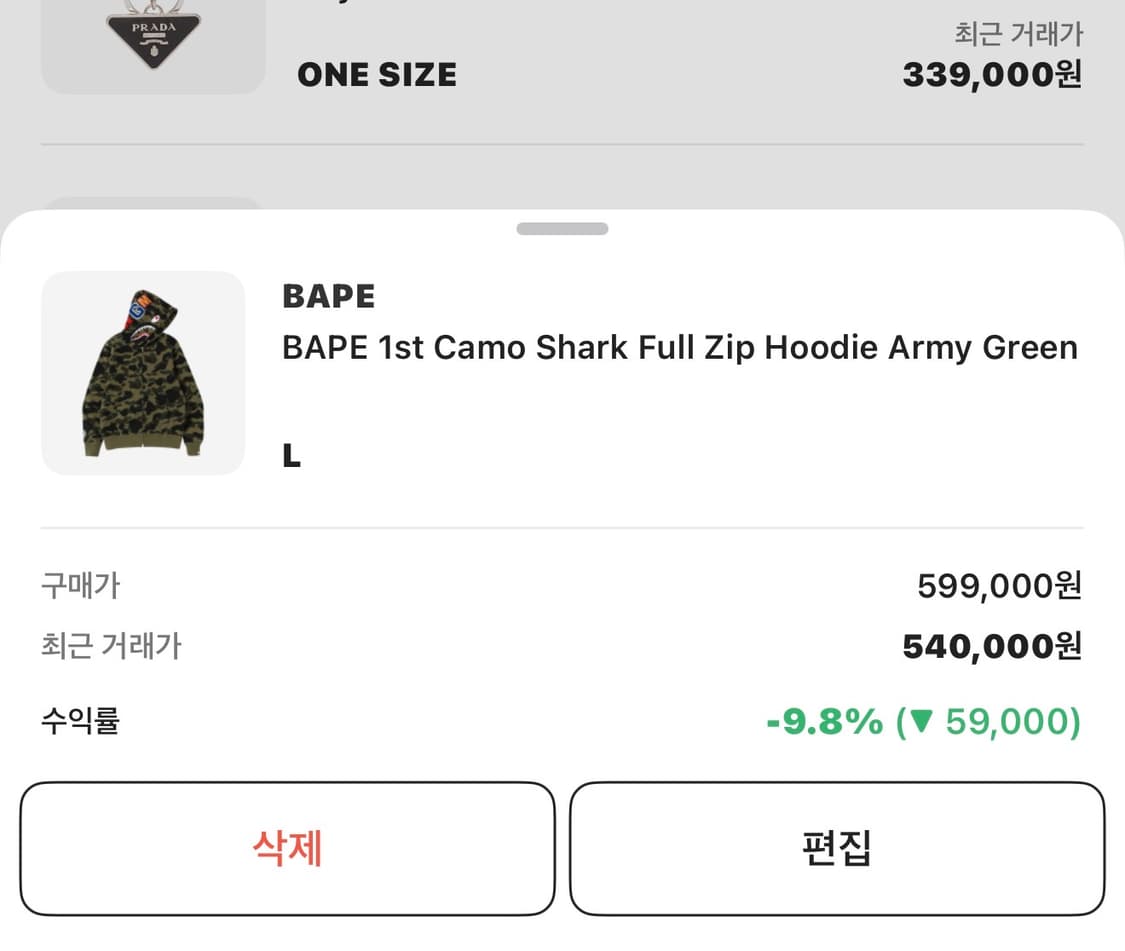
Task: Tap 최근 거래가 label above 339,000원
Action: [1018, 34]
